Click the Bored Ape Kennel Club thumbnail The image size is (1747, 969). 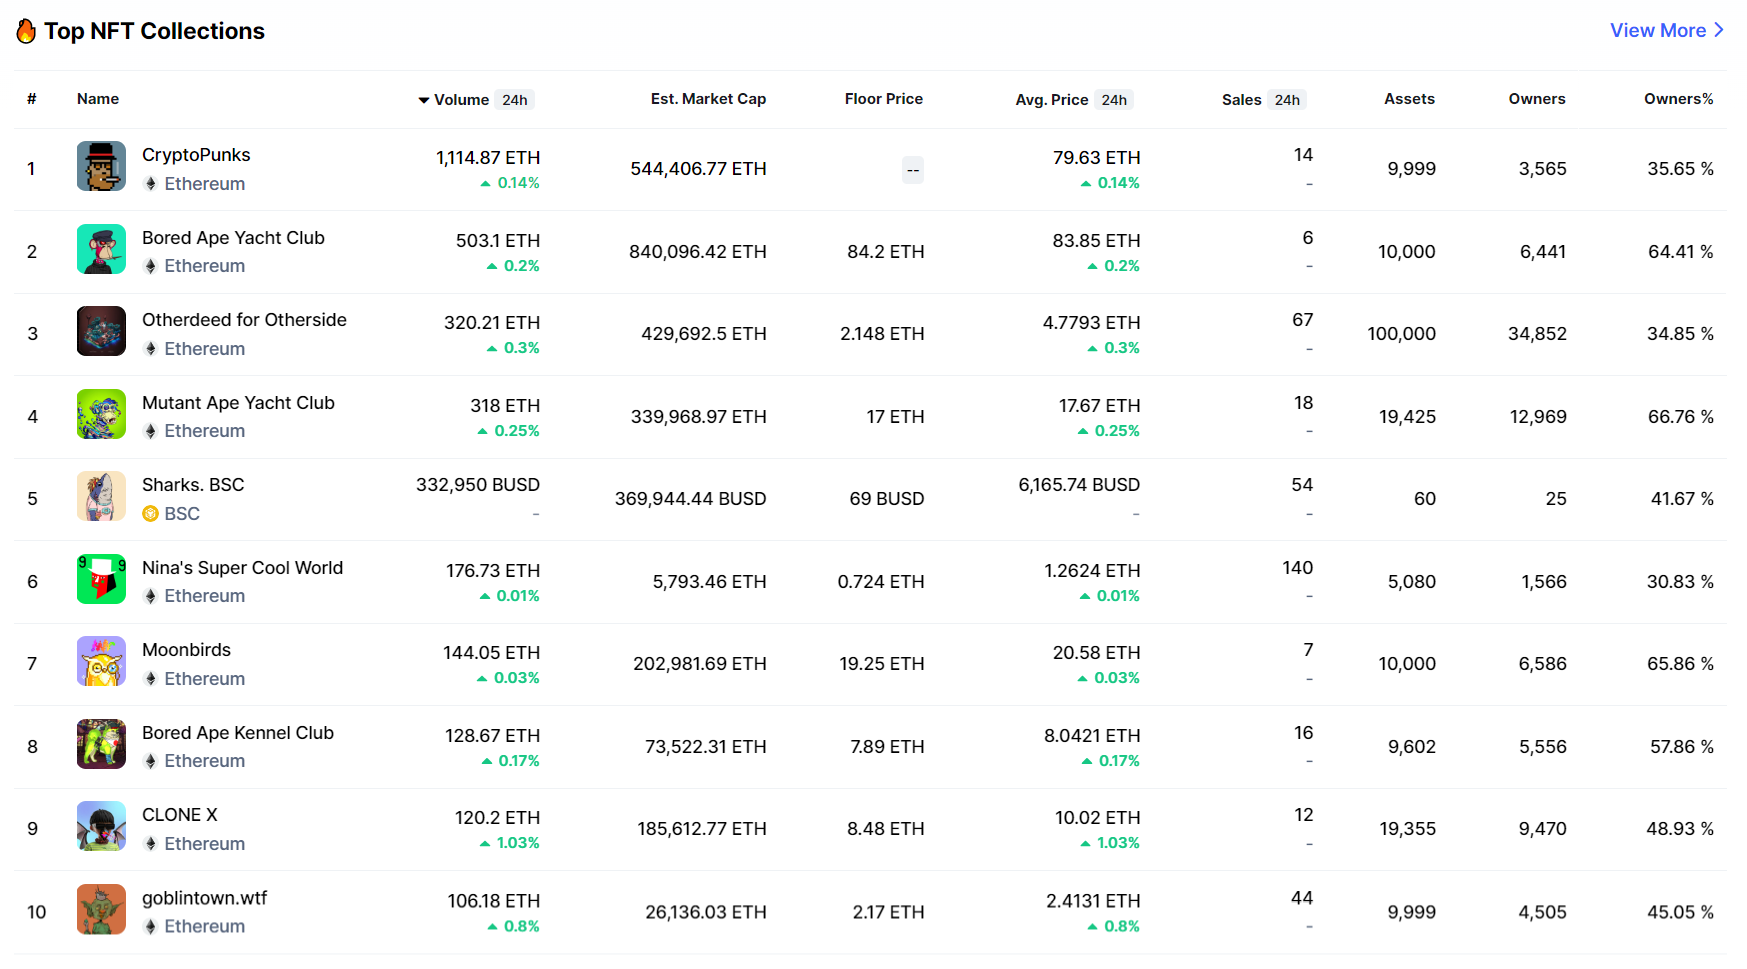click(x=101, y=744)
